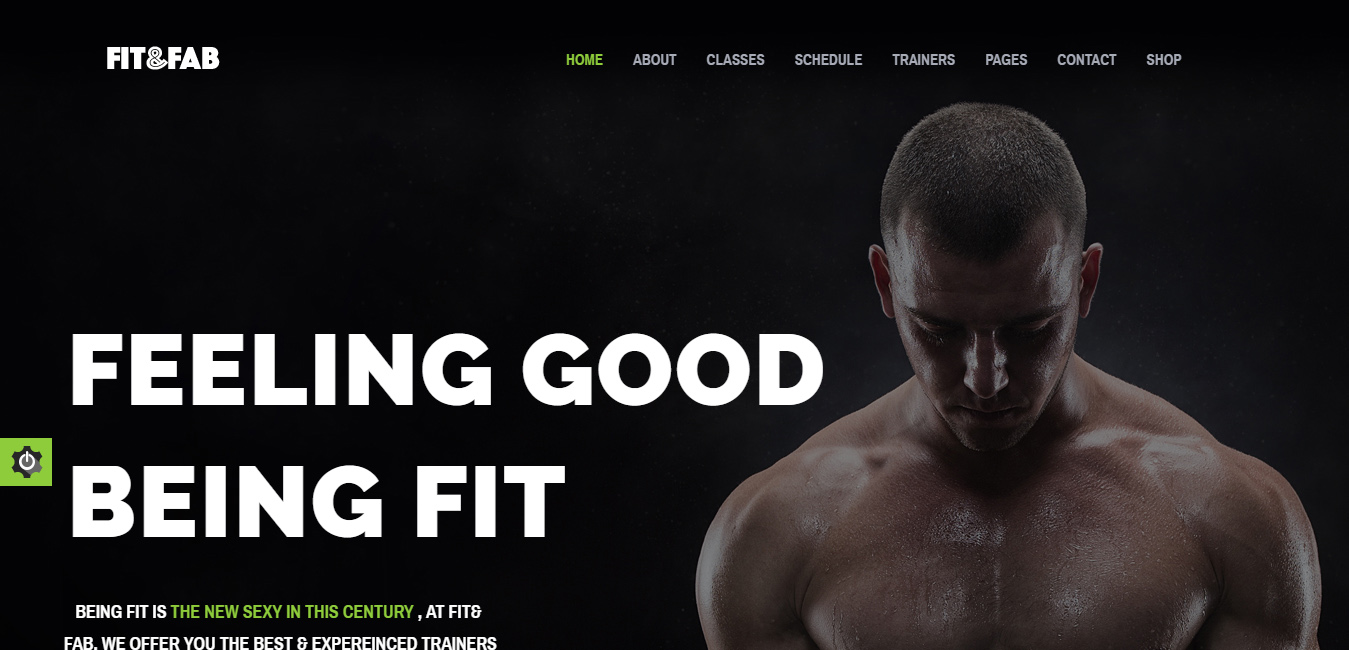Go to the HOME menu item
Viewport: 1349px width, 650px height.
click(x=584, y=60)
